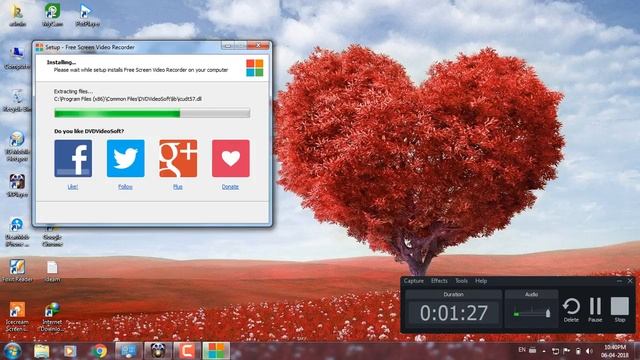Image resolution: width=640 pixels, height=360 pixels.
Task: Click the DVDVideoSoft logo in setup header
Action: point(255,68)
